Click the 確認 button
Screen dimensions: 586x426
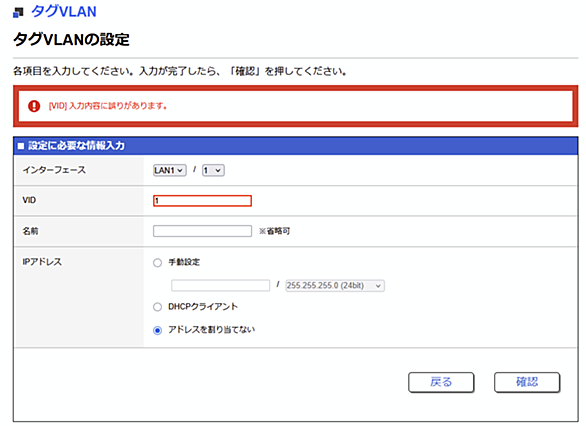click(527, 382)
